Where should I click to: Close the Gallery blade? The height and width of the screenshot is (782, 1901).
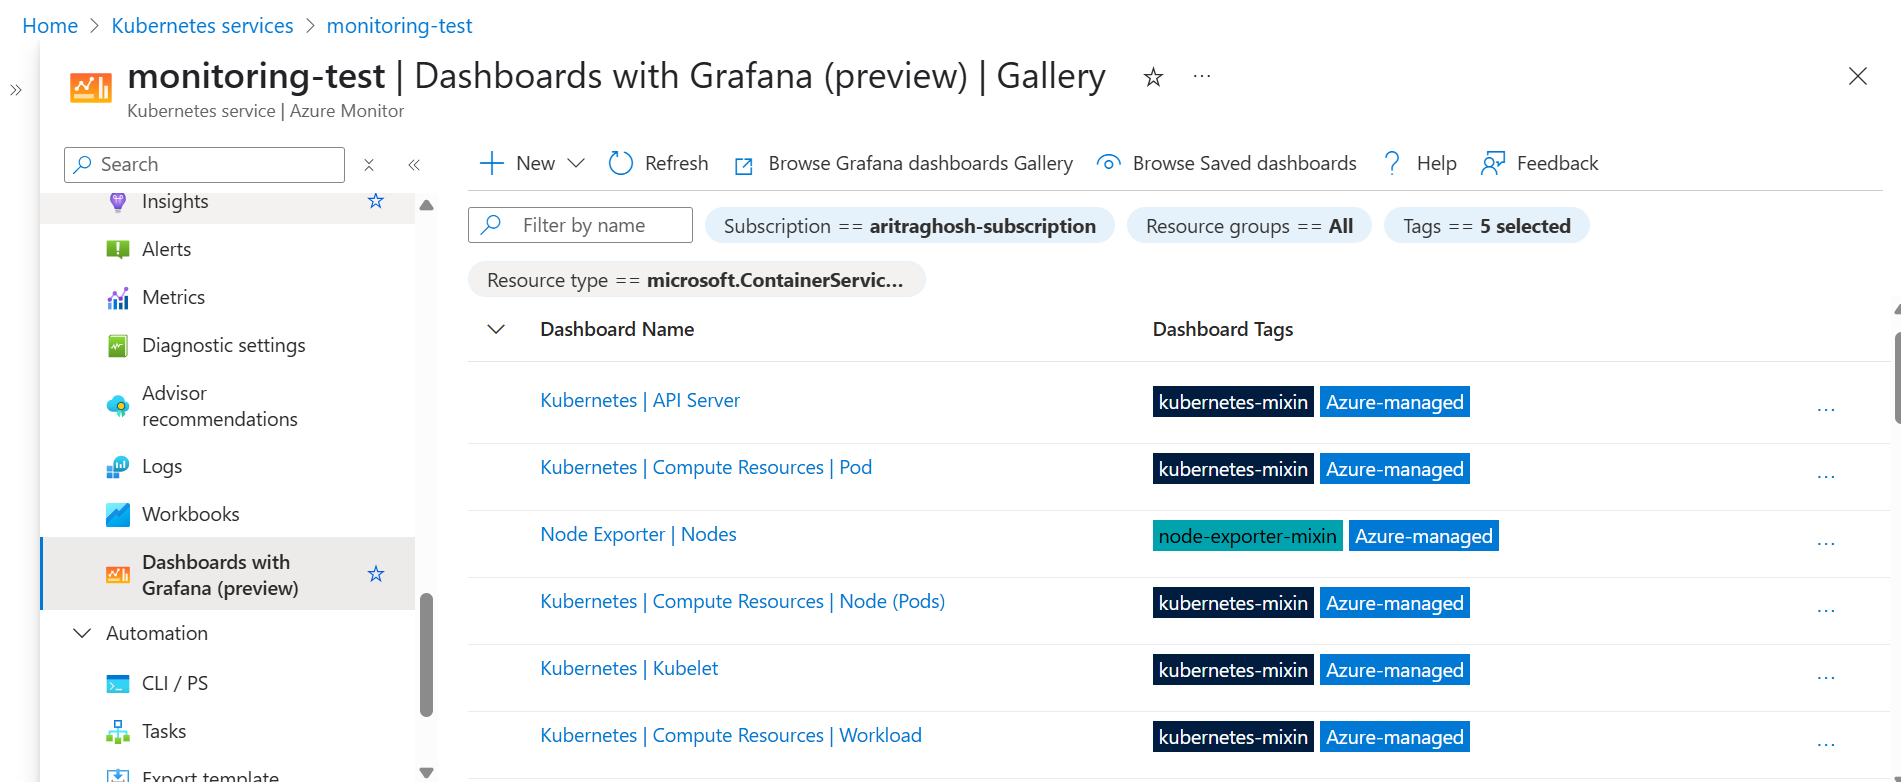1858,76
